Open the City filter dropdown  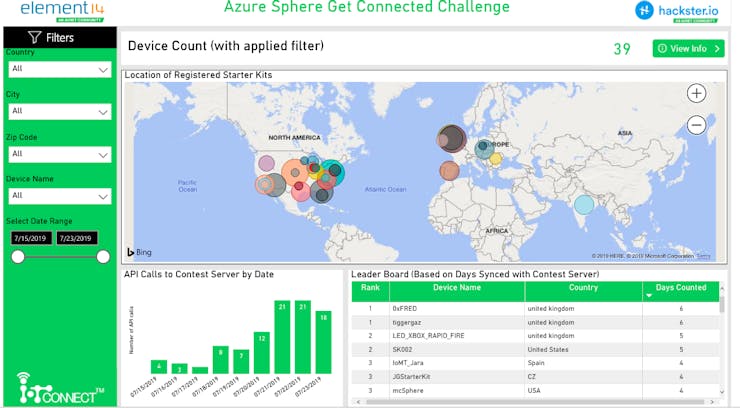[x=60, y=111]
